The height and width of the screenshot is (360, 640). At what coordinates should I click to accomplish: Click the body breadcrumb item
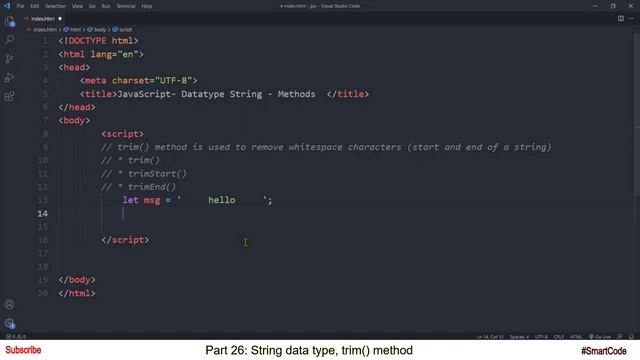click(97, 30)
